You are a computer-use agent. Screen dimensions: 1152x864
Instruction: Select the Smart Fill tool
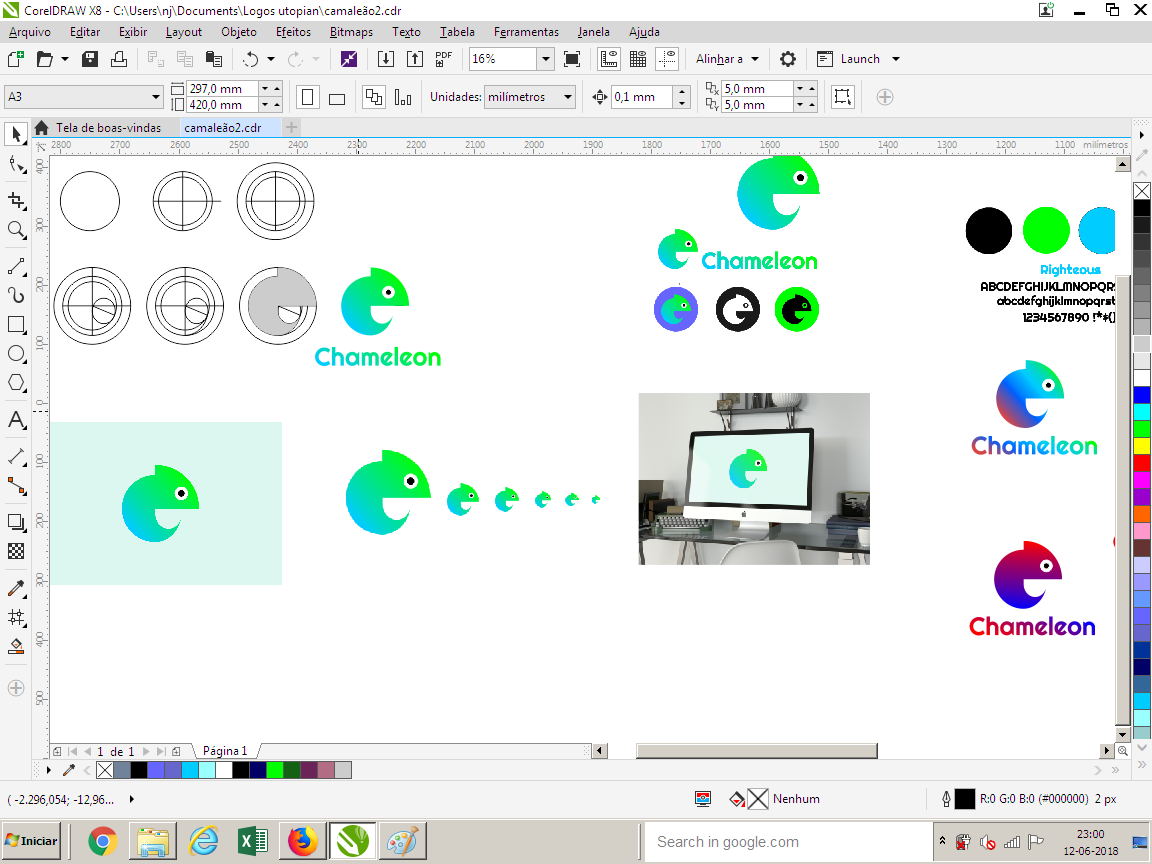point(16,647)
